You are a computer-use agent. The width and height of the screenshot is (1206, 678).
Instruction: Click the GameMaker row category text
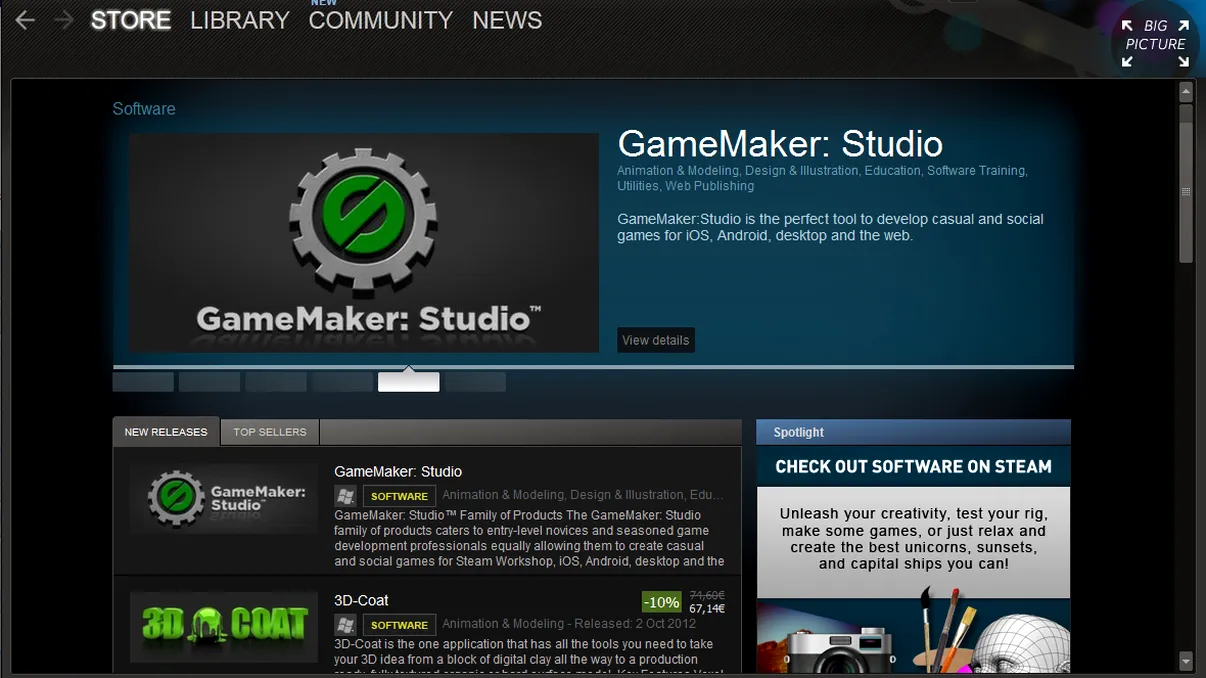(583, 495)
